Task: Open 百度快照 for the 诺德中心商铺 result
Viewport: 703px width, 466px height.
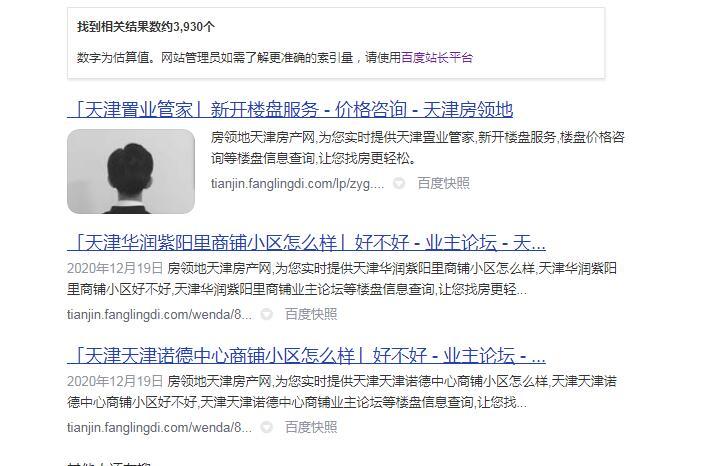Action: pos(311,427)
